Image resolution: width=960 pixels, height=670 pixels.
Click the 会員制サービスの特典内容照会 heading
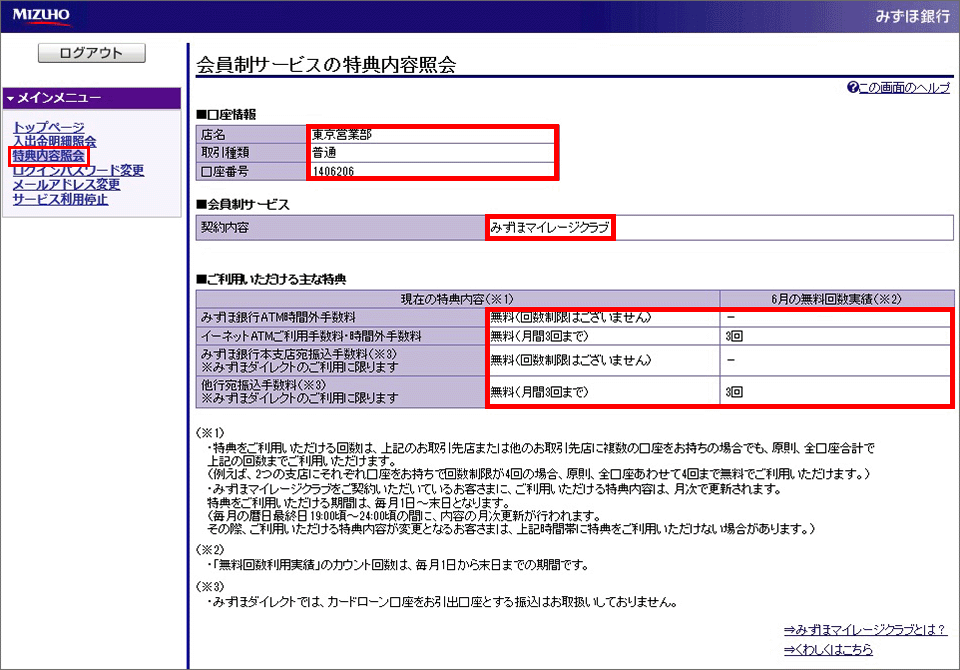tap(326, 64)
